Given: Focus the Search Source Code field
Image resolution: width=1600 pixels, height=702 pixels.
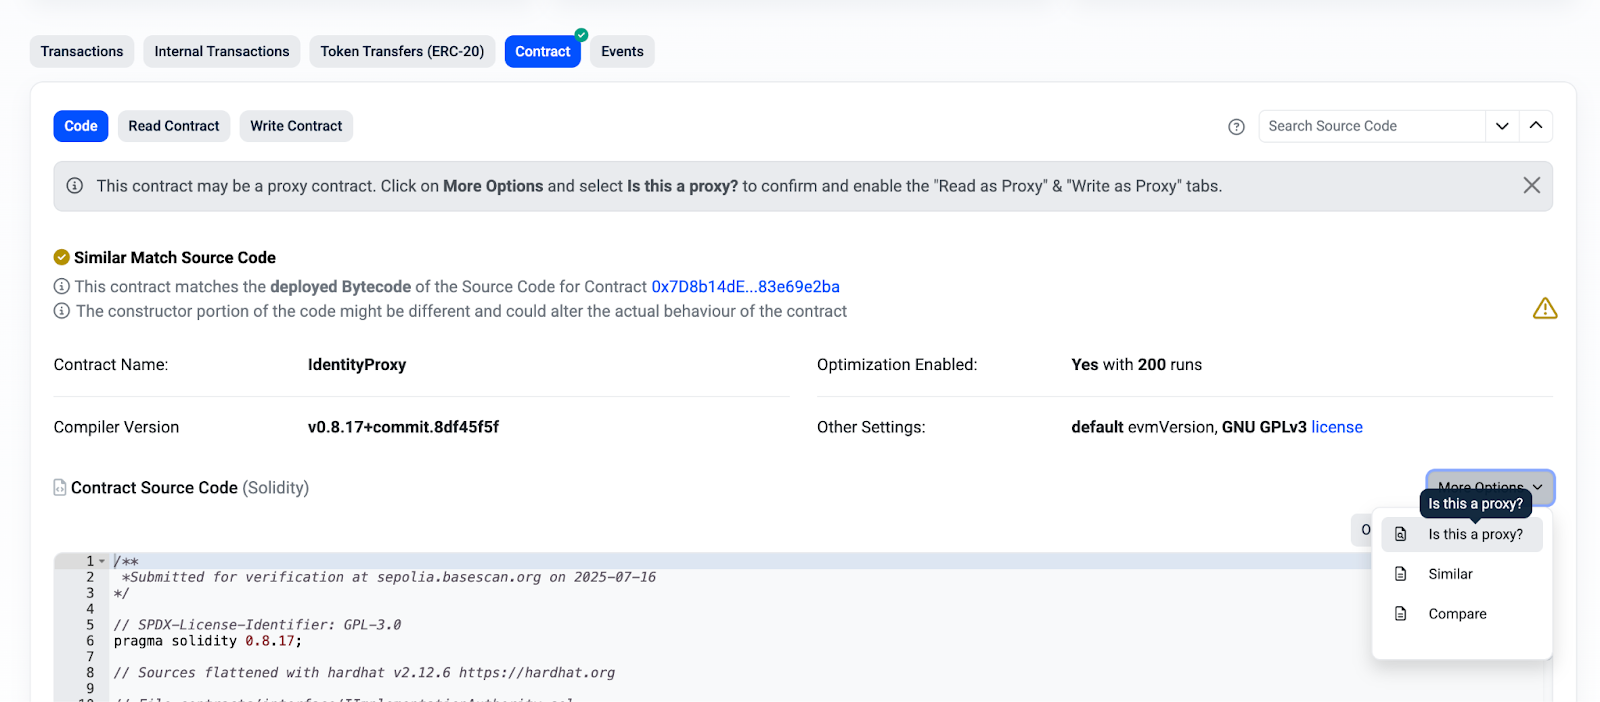Looking at the screenshot, I should pyautogui.click(x=1371, y=126).
